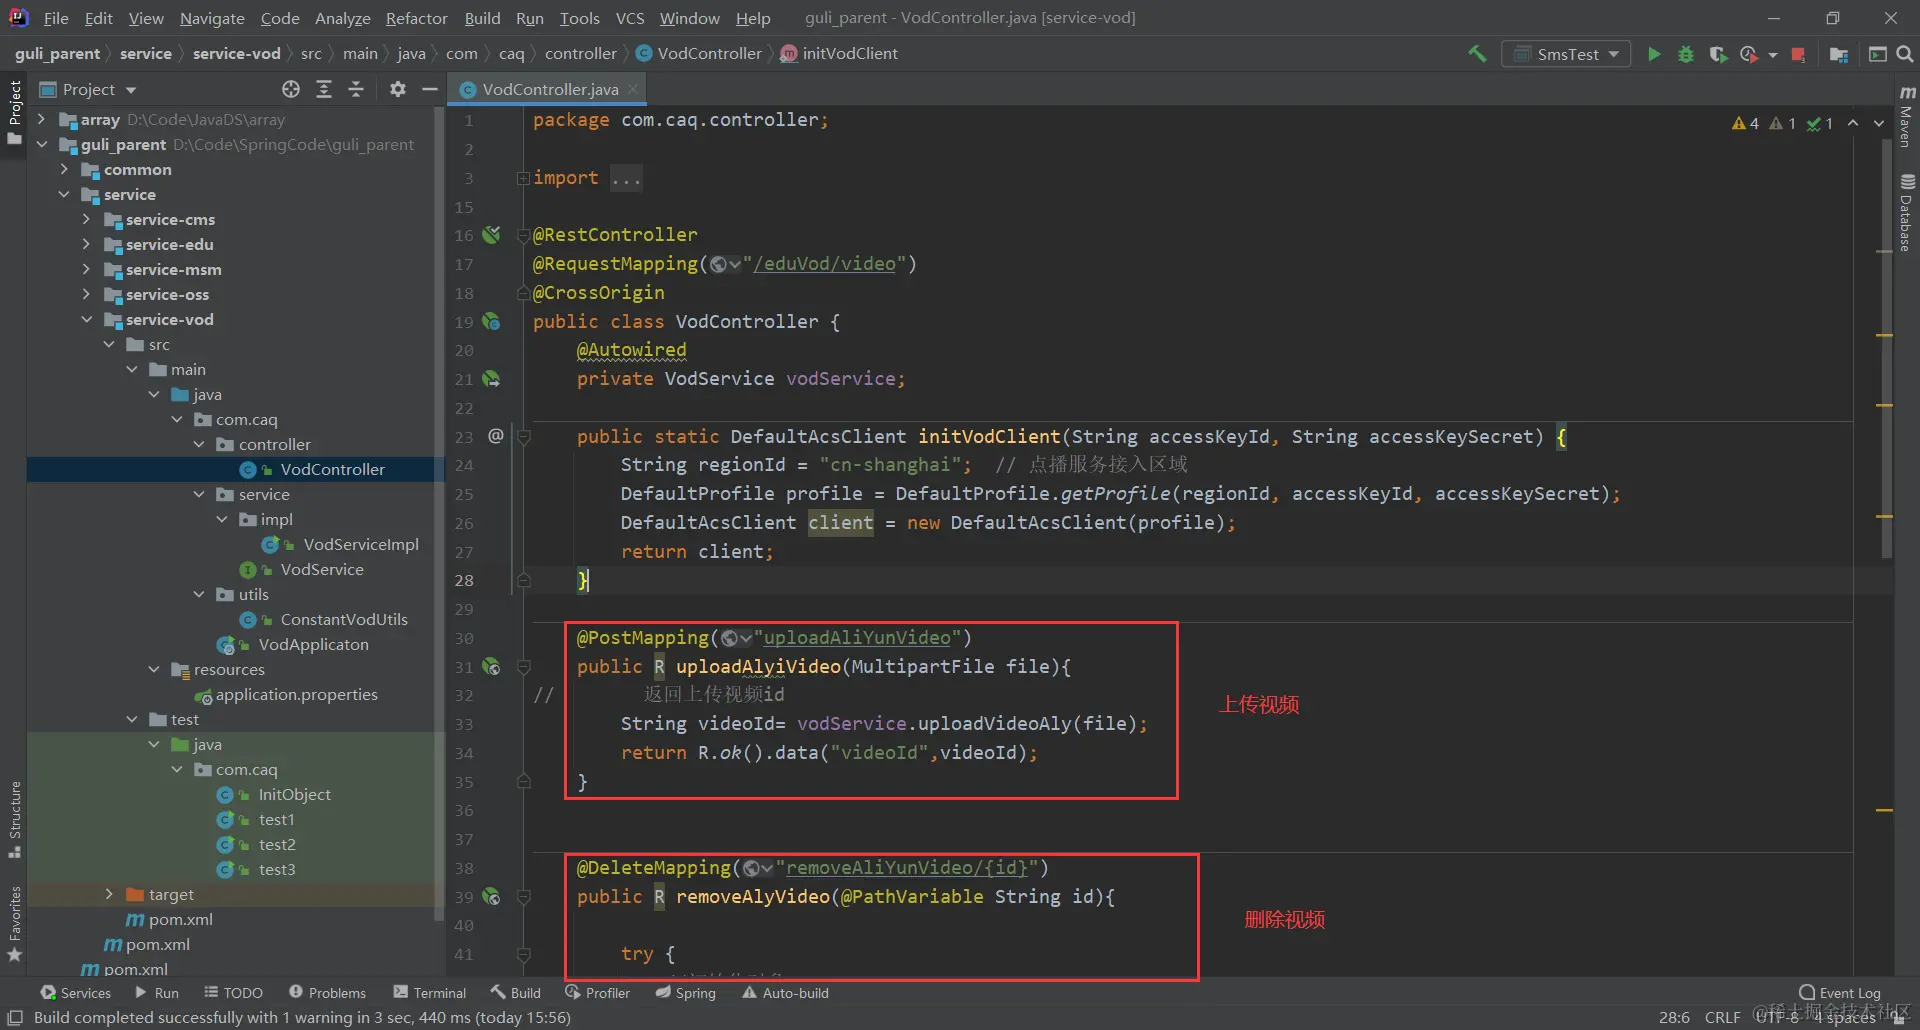Locate the opened file in Project tree

[291, 89]
